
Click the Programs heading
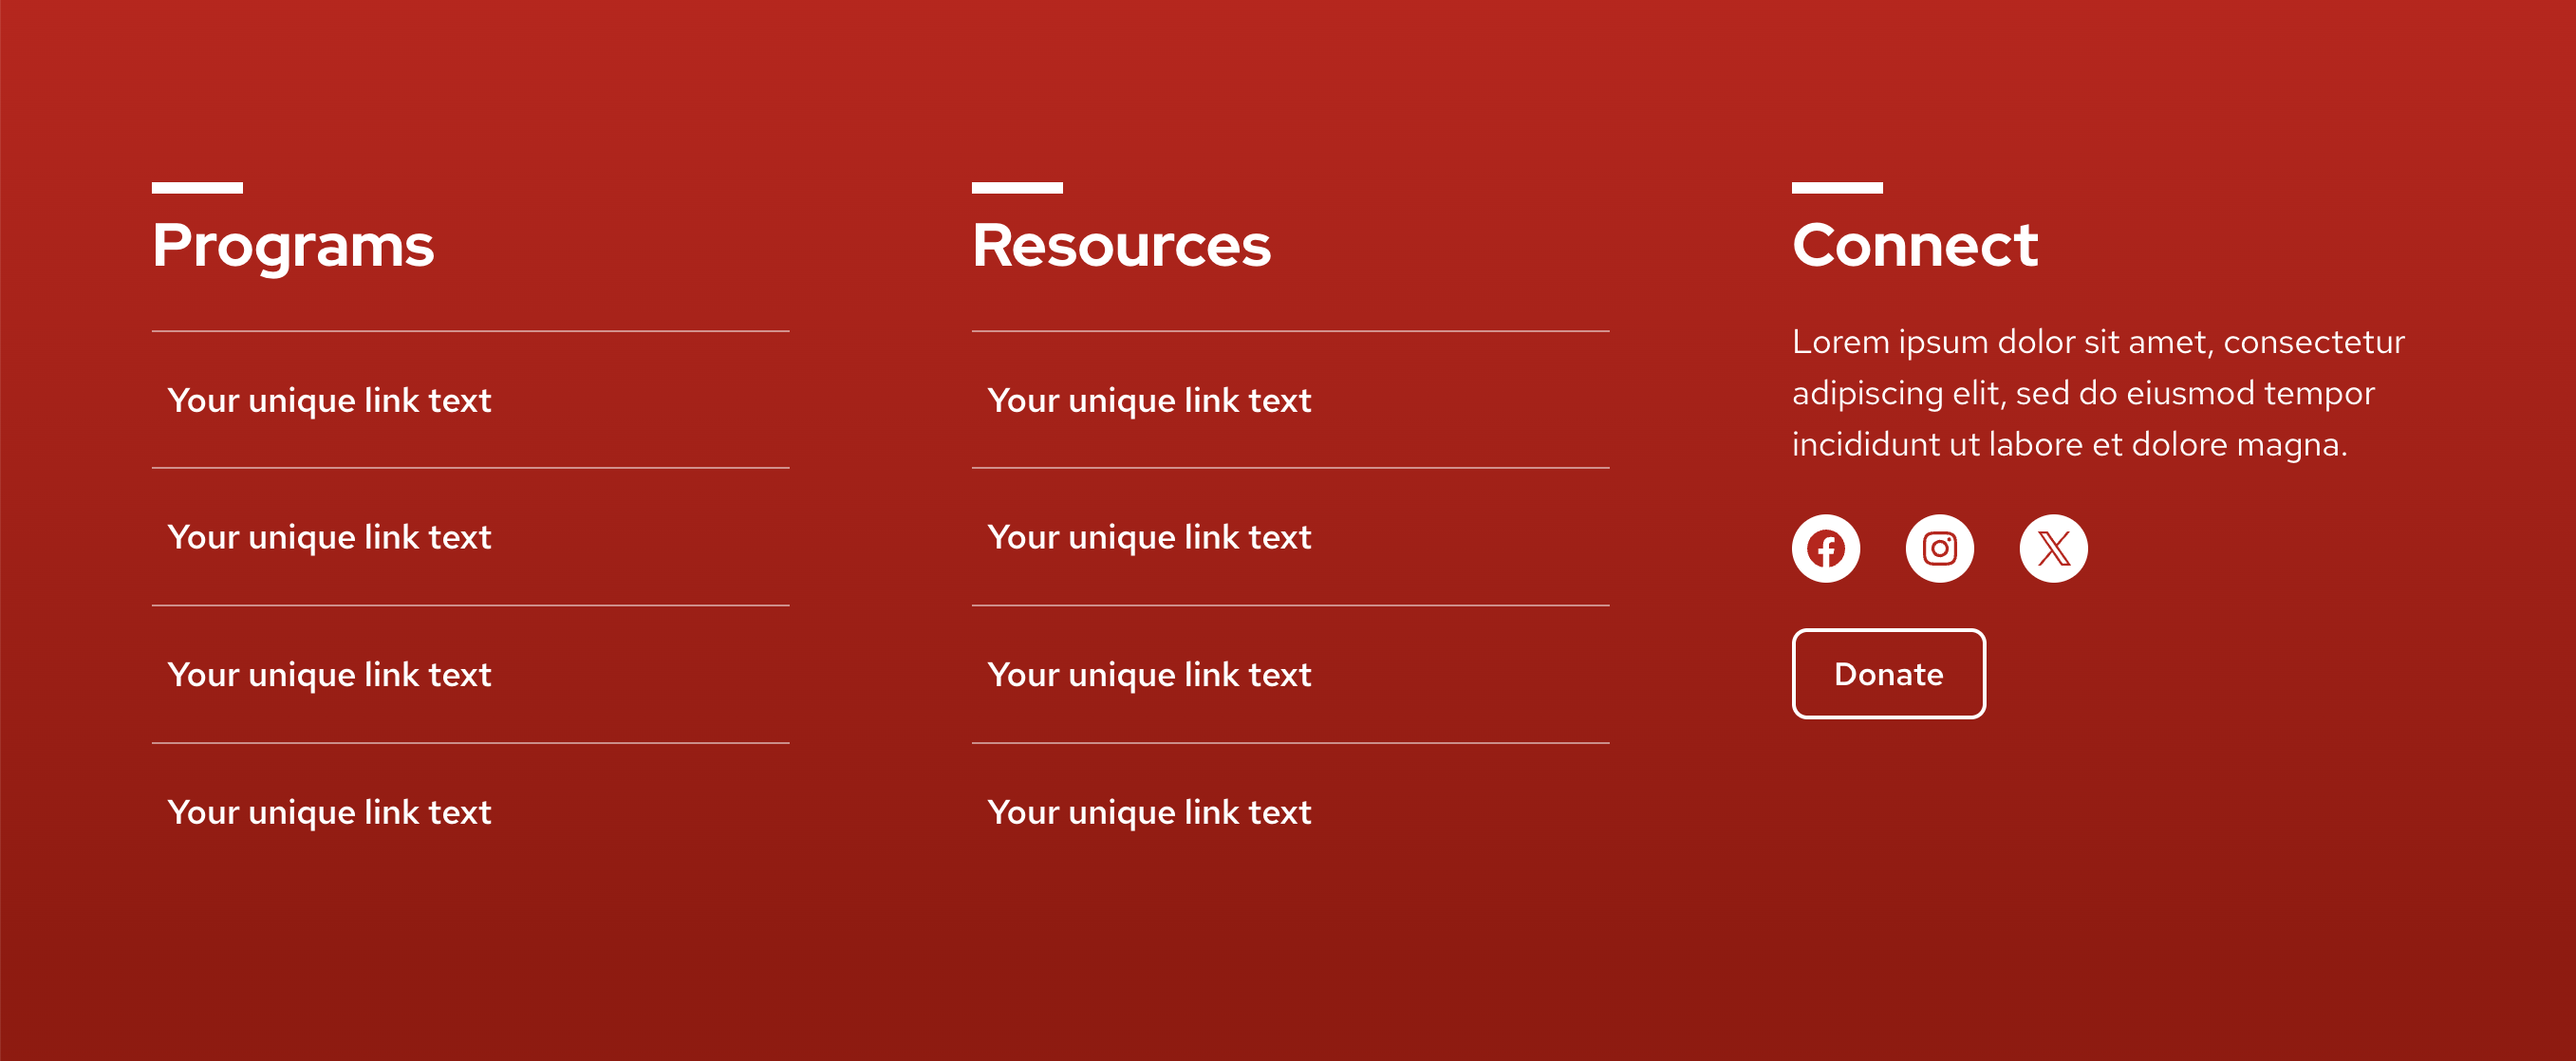[x=293, y=245]
